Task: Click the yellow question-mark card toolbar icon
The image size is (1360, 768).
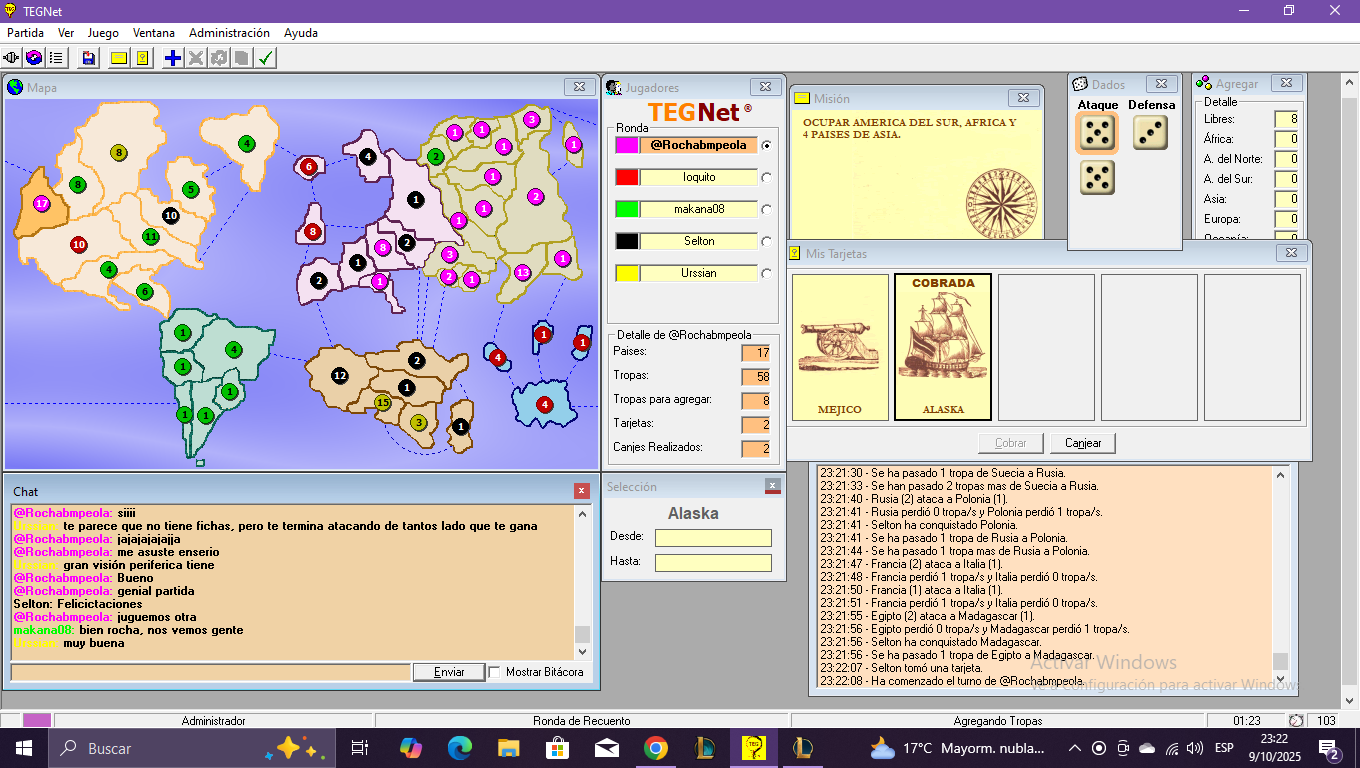Action: point(143,58)
